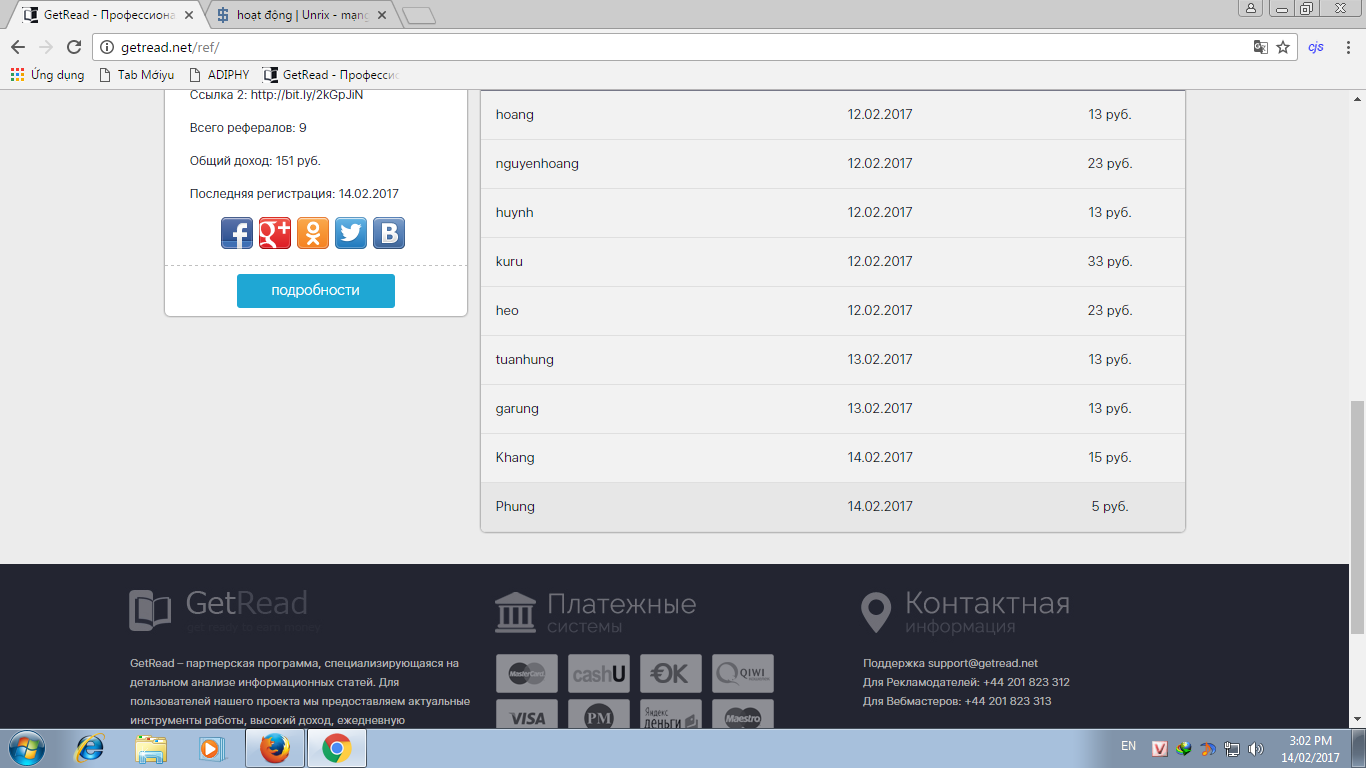The height and width of the screenshot is (768, 1366).
Task: Click the PM Perfect Money icon
Action: pos(599,714)
